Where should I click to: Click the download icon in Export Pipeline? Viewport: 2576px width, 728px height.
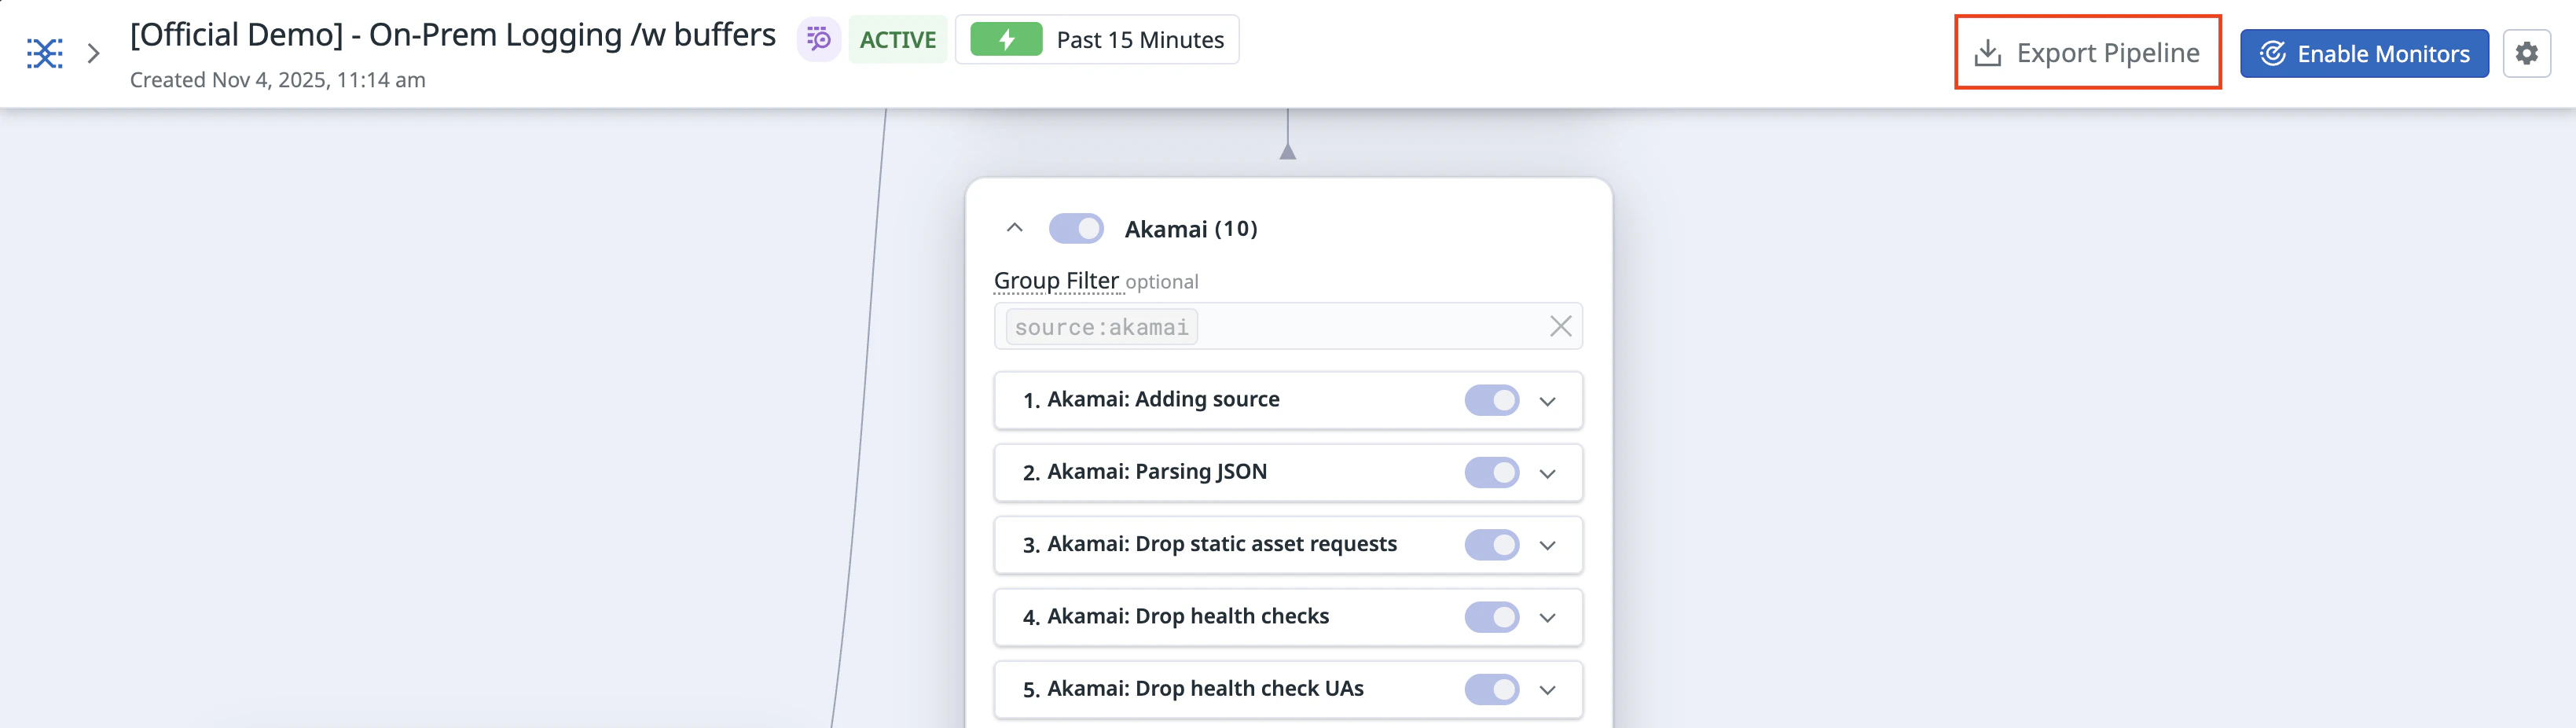1988,53
